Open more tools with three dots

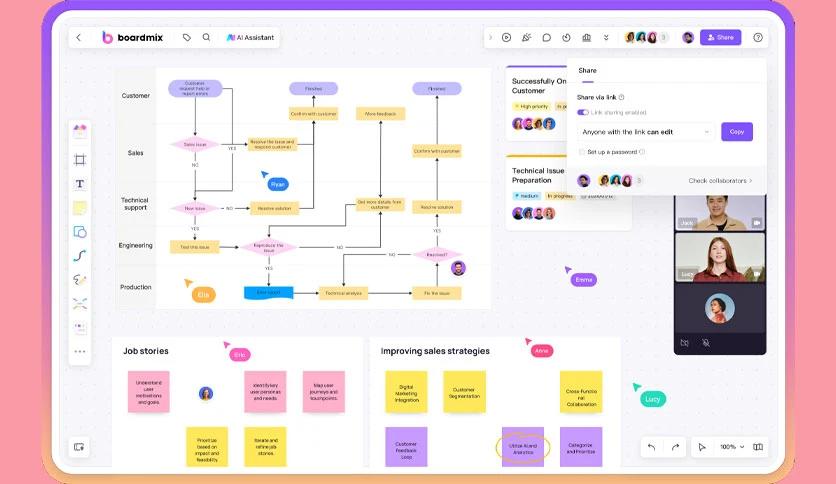pyautogui.click(x=80, y=351)
